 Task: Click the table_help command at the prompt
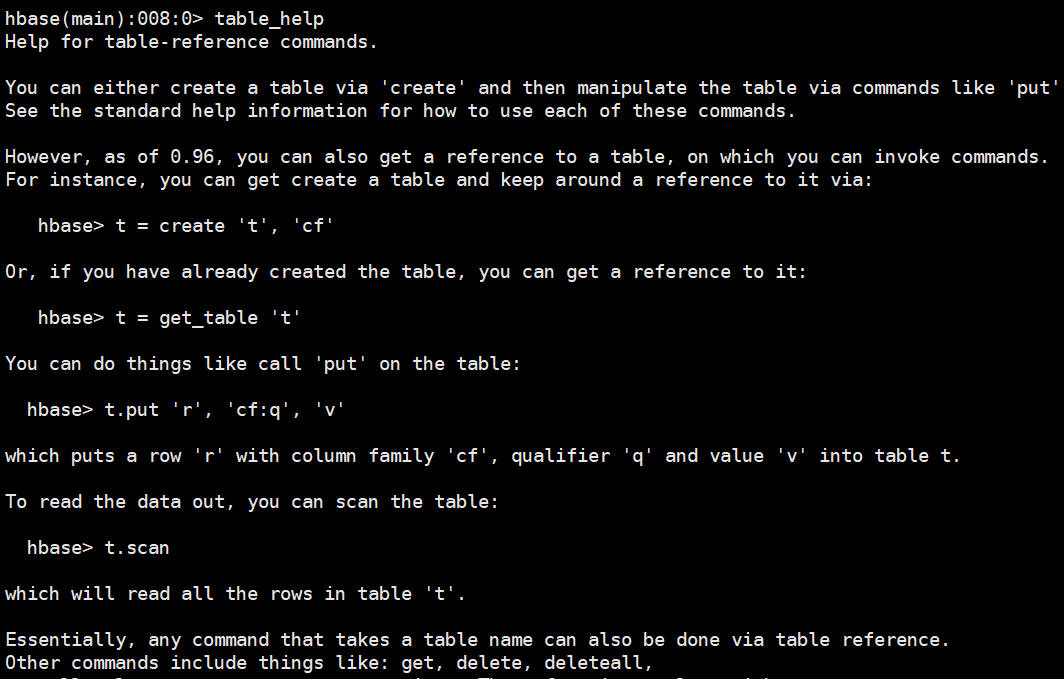pos(269,18)
